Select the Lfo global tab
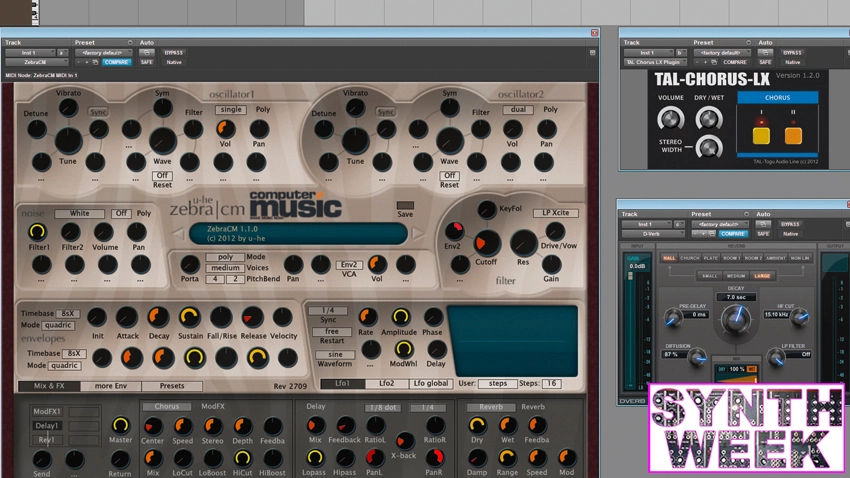Viewport: 850px width, 478px height. (431, 384)
